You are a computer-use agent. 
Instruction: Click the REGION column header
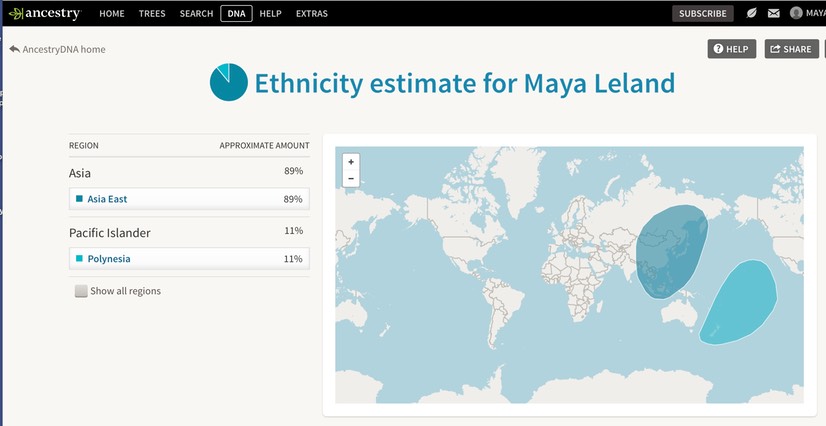pyautogui.click(x=84, y=145)
